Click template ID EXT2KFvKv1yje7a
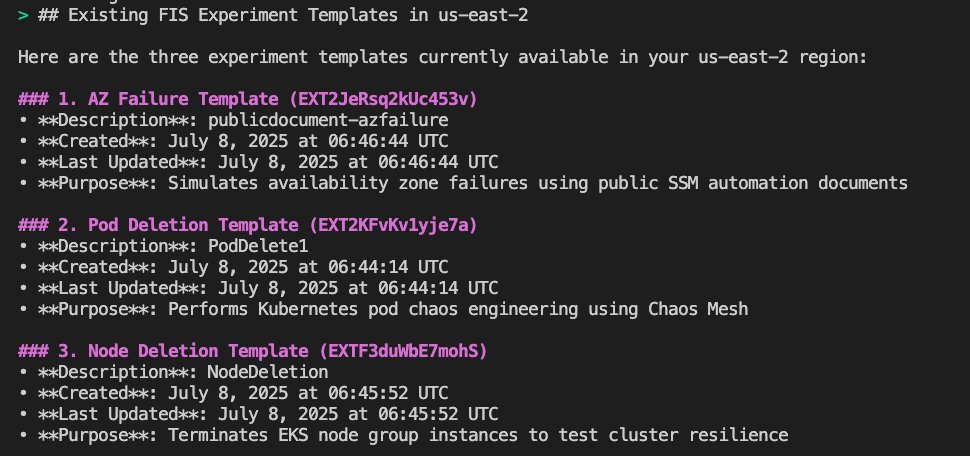Viewport: 970px width, 456px height. click(392, 225)
